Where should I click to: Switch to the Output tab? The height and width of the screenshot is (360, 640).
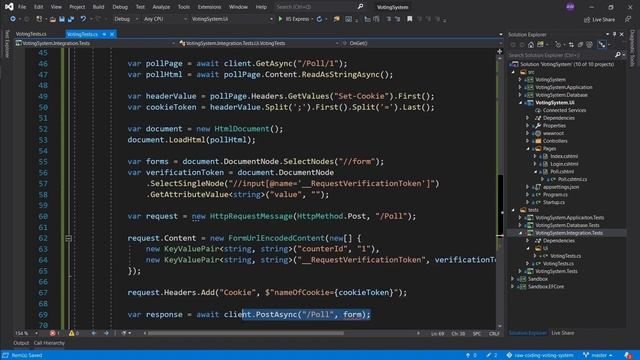[x=21, y=343]
